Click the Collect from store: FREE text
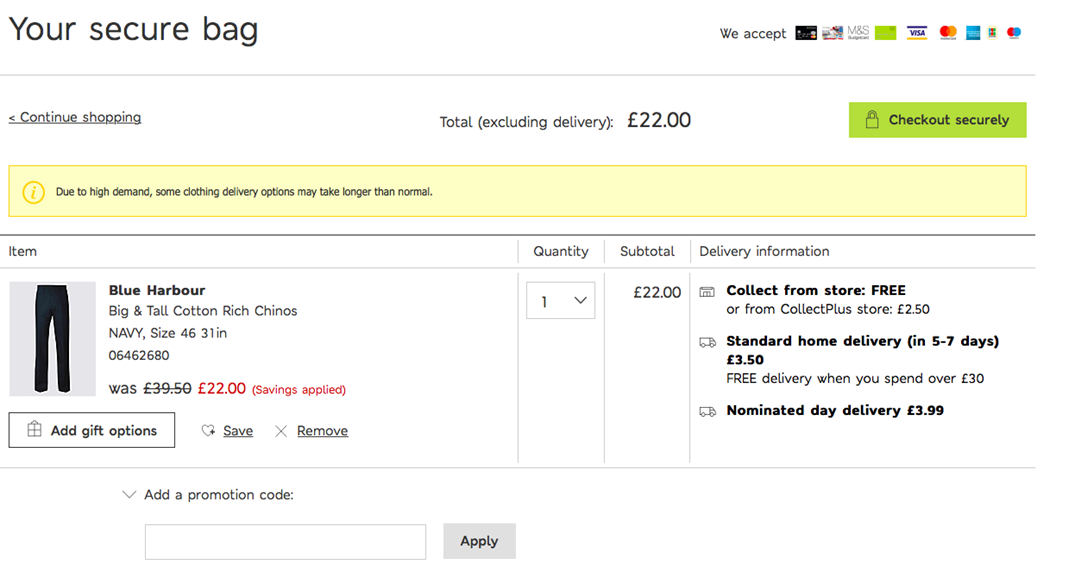The image size is (1075, 582). coord(816,290)
